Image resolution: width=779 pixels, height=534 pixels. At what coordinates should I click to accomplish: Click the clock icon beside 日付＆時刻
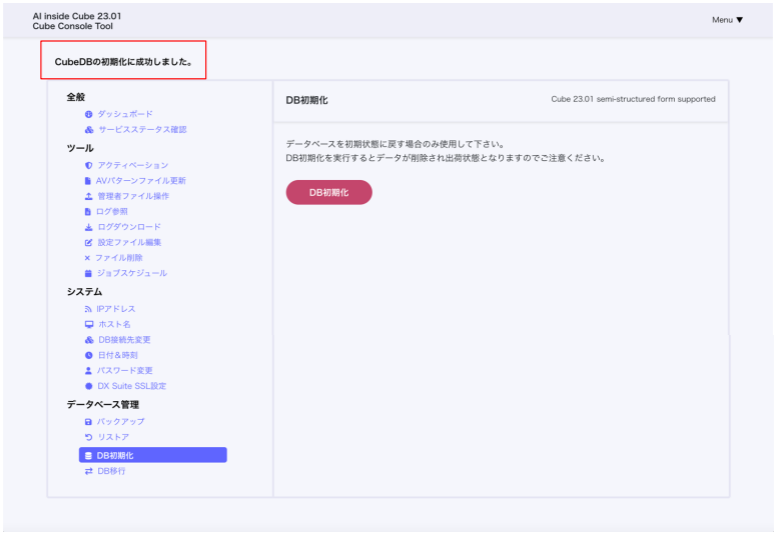point(88,355)
